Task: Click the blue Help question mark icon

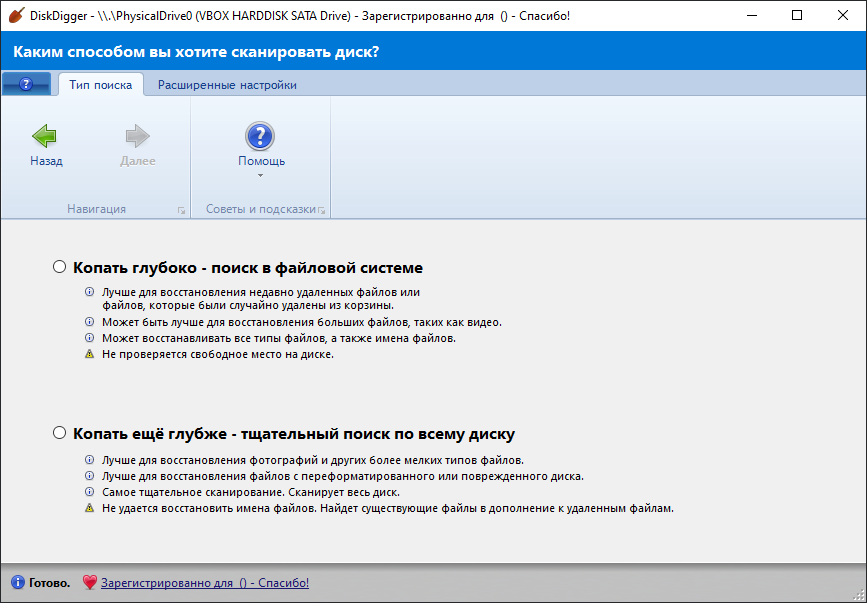Action: pos(260,137)
